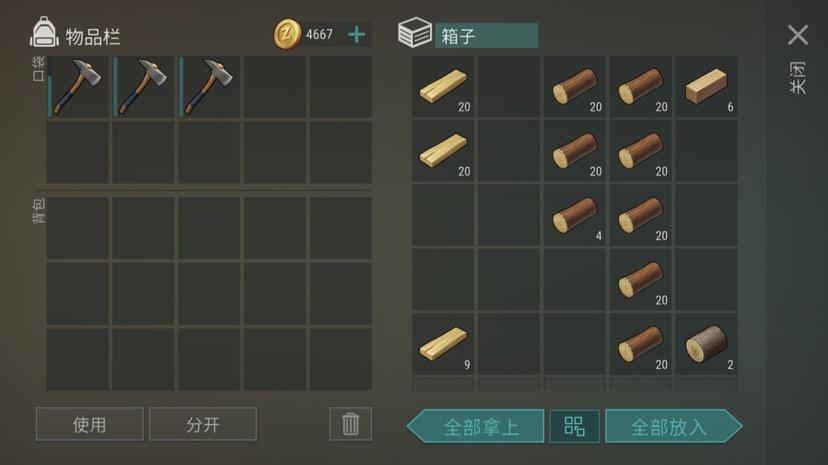828x465 pixels.
Task: Click the 全部放入 put all button
Action: click(x=674, y=426)
